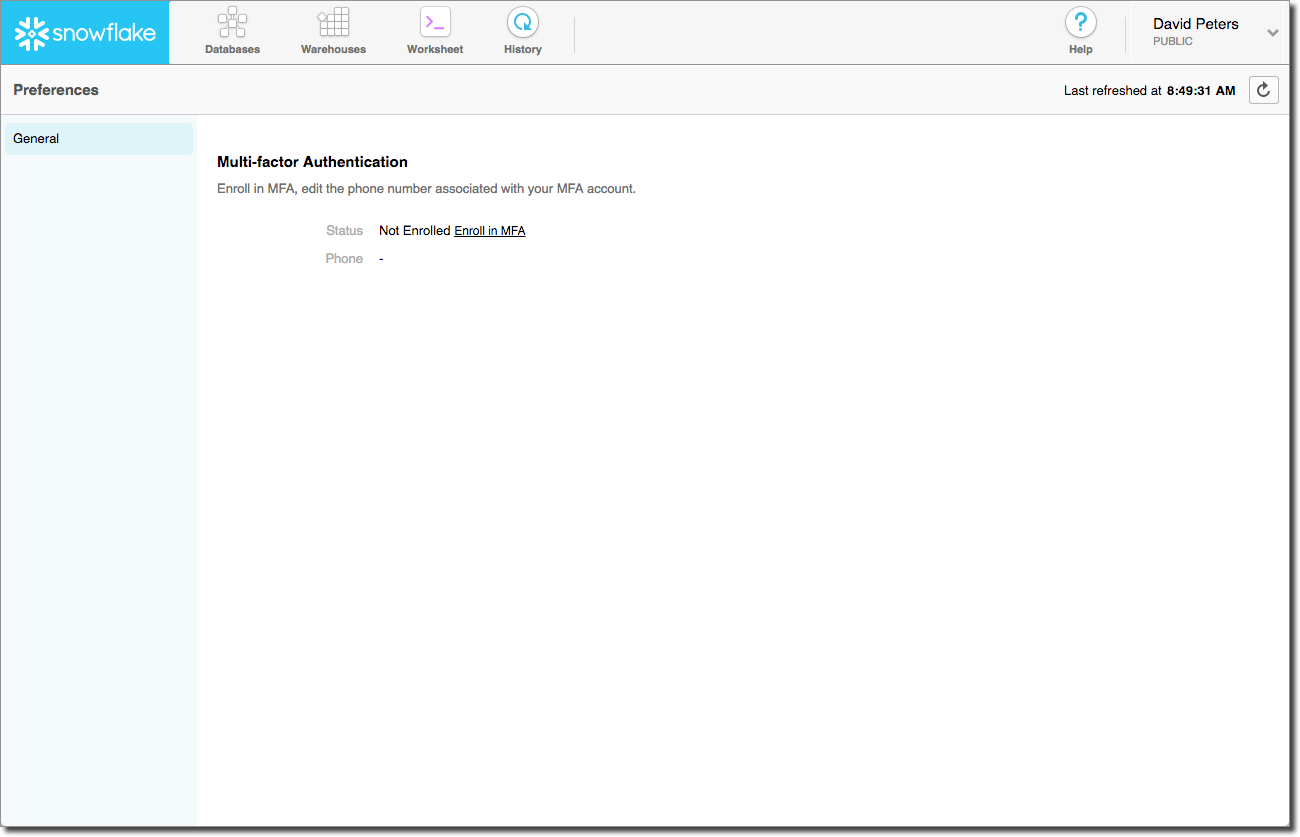1300x837 pixels.
Task: Click the Databases text label
Action: coord(232,49)
